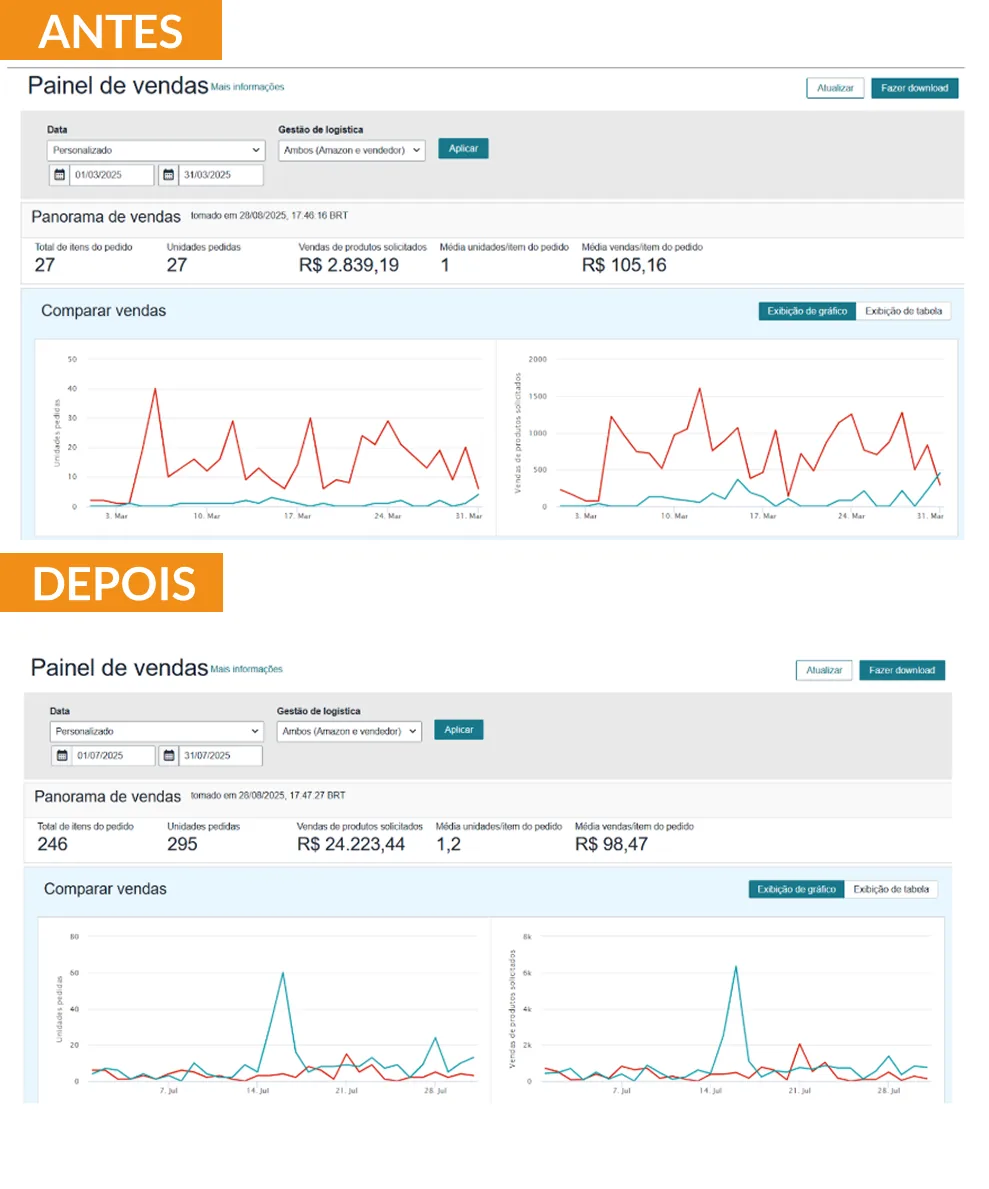Open calendar icon next to 31/07/2025
Screen dimensions: 989x1189
coord(169,756)
